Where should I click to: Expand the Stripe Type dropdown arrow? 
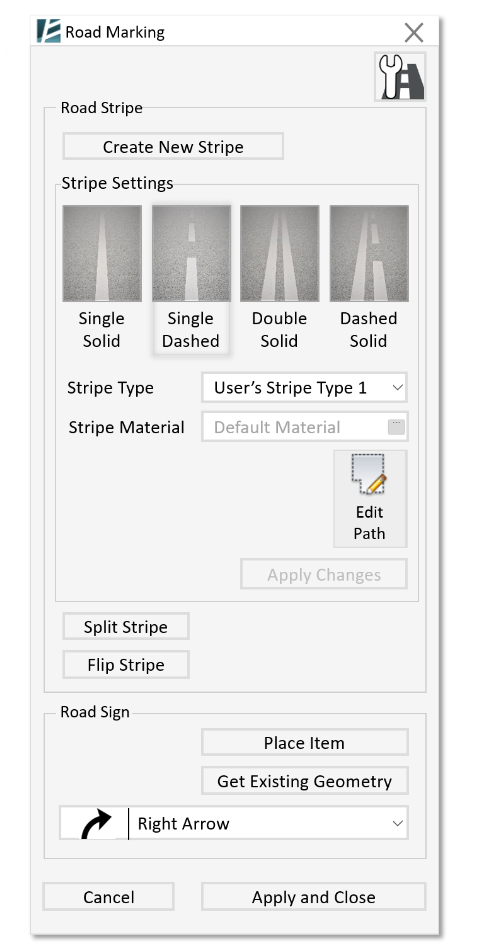(x=397, y=388)
